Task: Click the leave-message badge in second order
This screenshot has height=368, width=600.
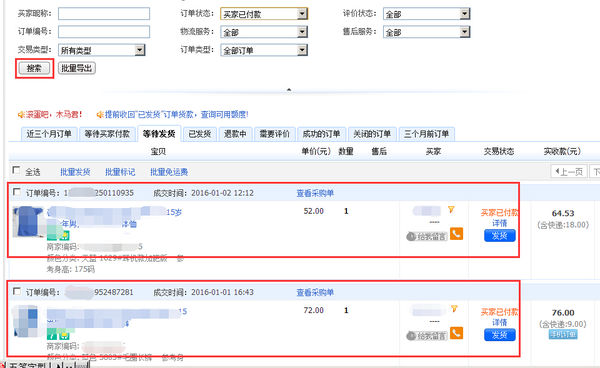Action: click(426, 336)
